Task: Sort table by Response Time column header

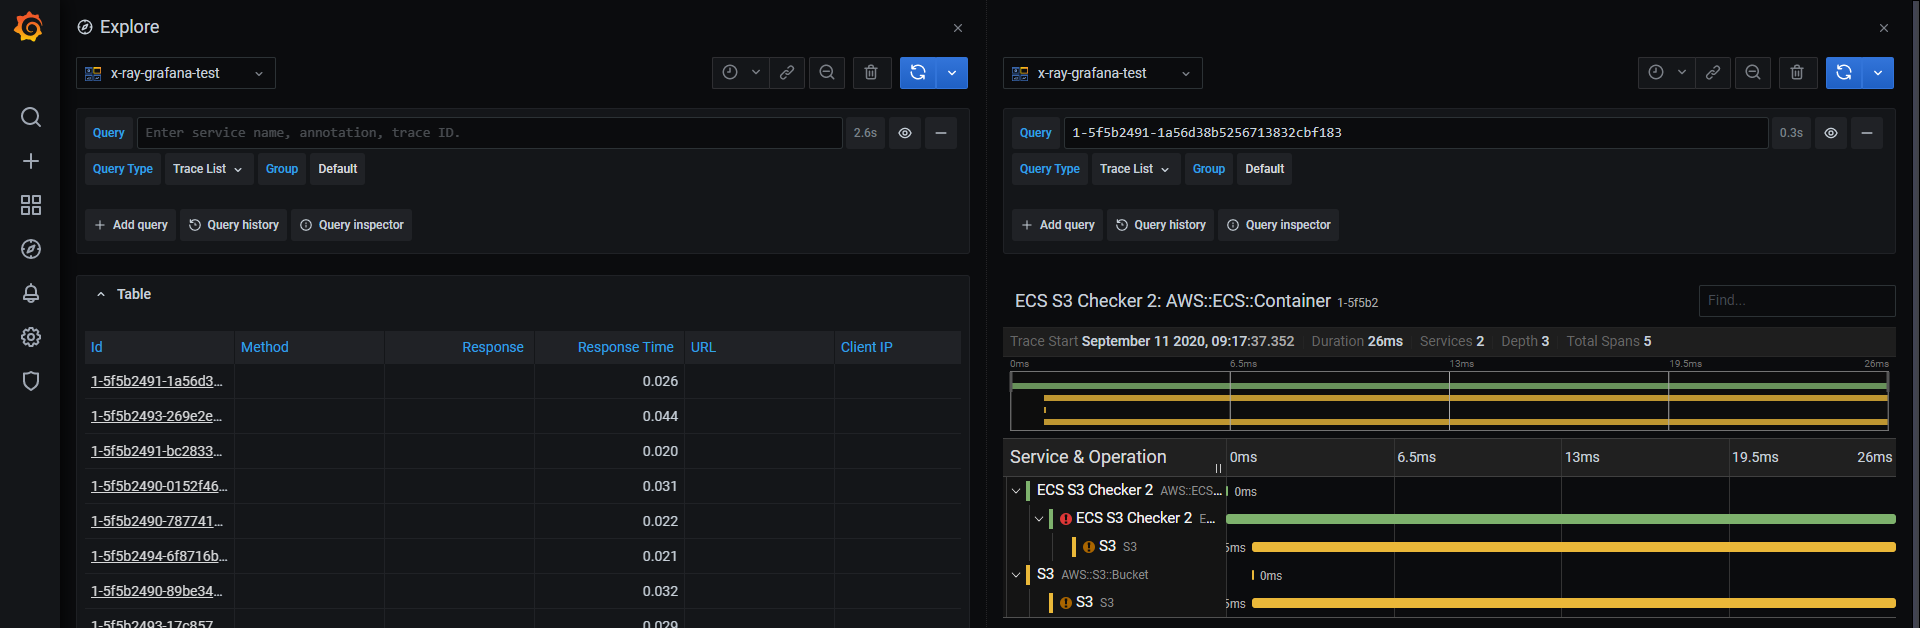Action: pyautogui.click(x=625, y=347)
